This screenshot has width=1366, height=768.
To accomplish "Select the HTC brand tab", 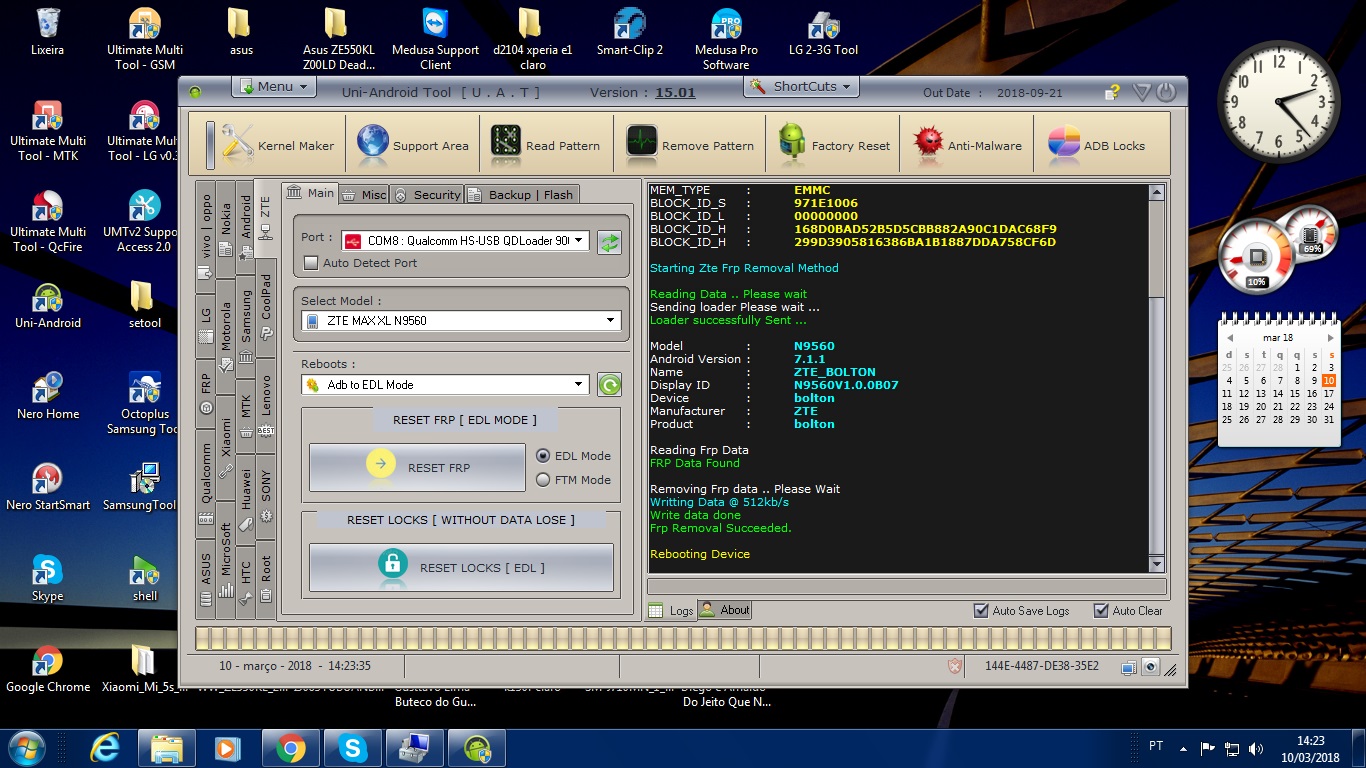I will (245, 582).
